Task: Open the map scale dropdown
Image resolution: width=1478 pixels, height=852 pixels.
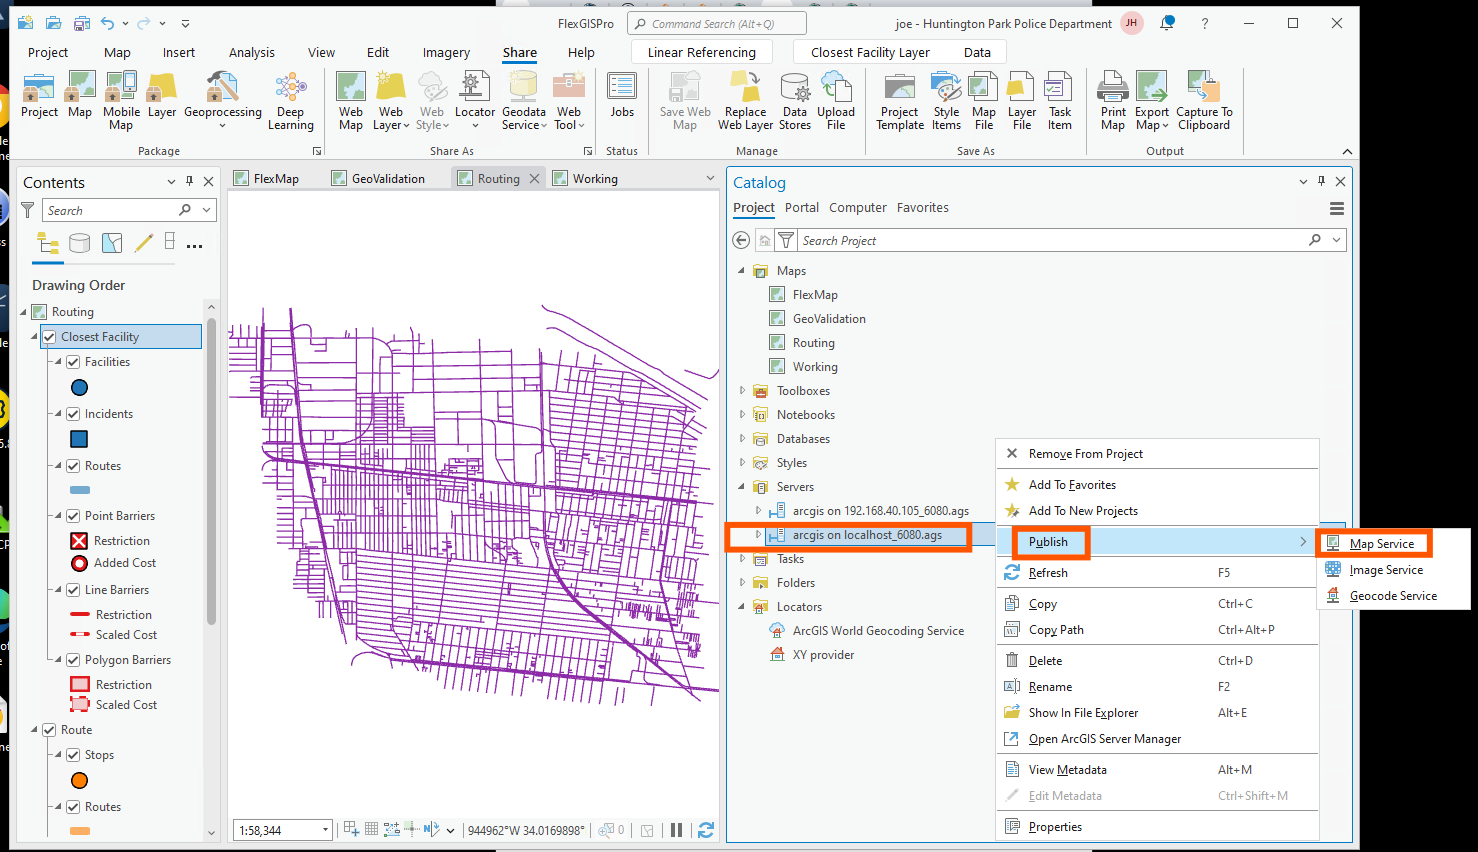Action: pyautogui.click(x=325, y=830)
